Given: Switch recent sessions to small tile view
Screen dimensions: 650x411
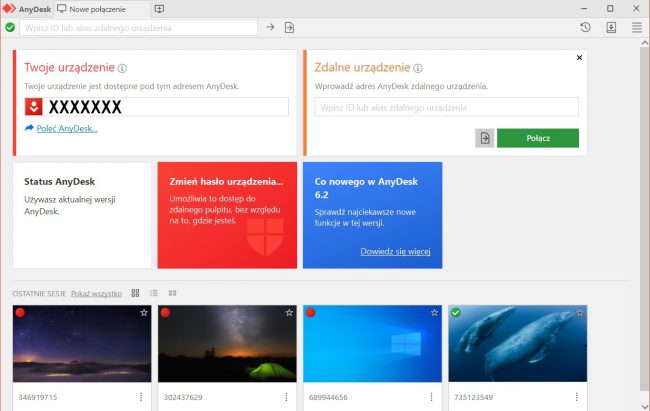Looking at the screenshot, I should (172, 293).
